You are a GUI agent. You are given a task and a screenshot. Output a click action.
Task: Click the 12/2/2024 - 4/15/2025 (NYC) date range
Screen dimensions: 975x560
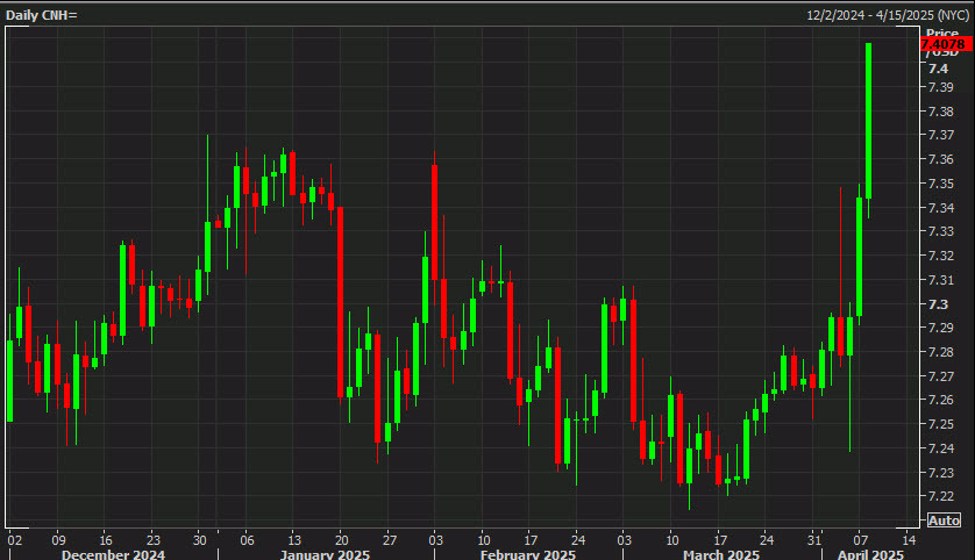888,15
